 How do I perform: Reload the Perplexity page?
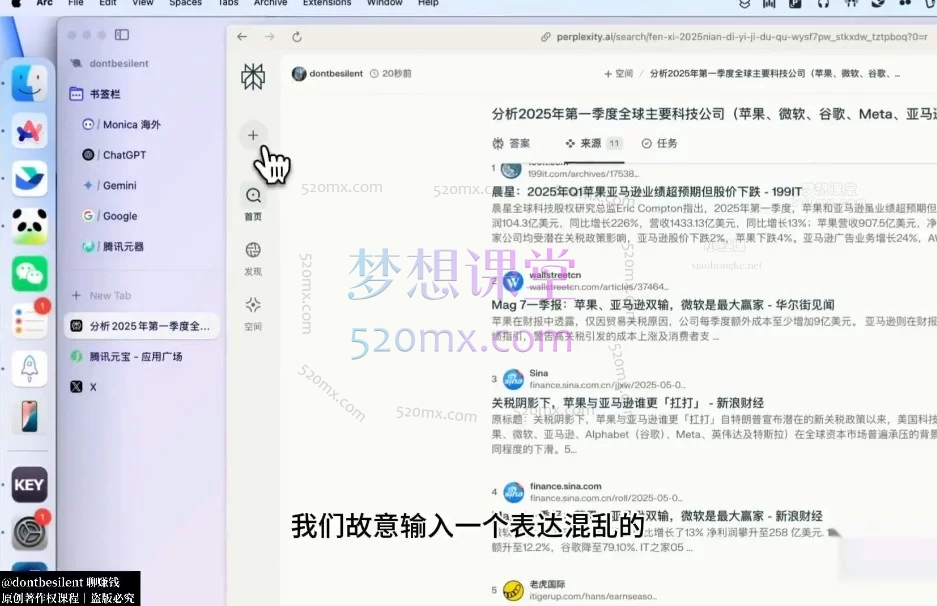(x=297, y=36)
